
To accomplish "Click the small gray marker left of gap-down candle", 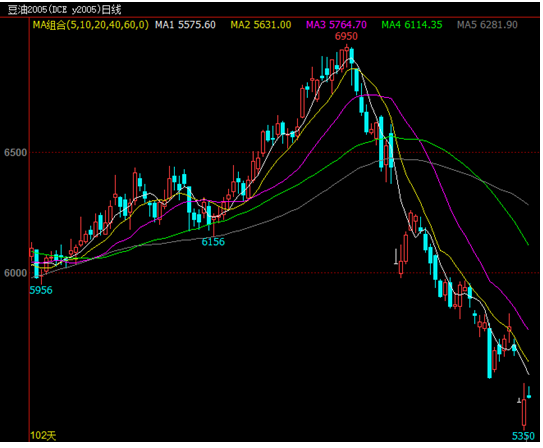I will click(x=396, y=257).
